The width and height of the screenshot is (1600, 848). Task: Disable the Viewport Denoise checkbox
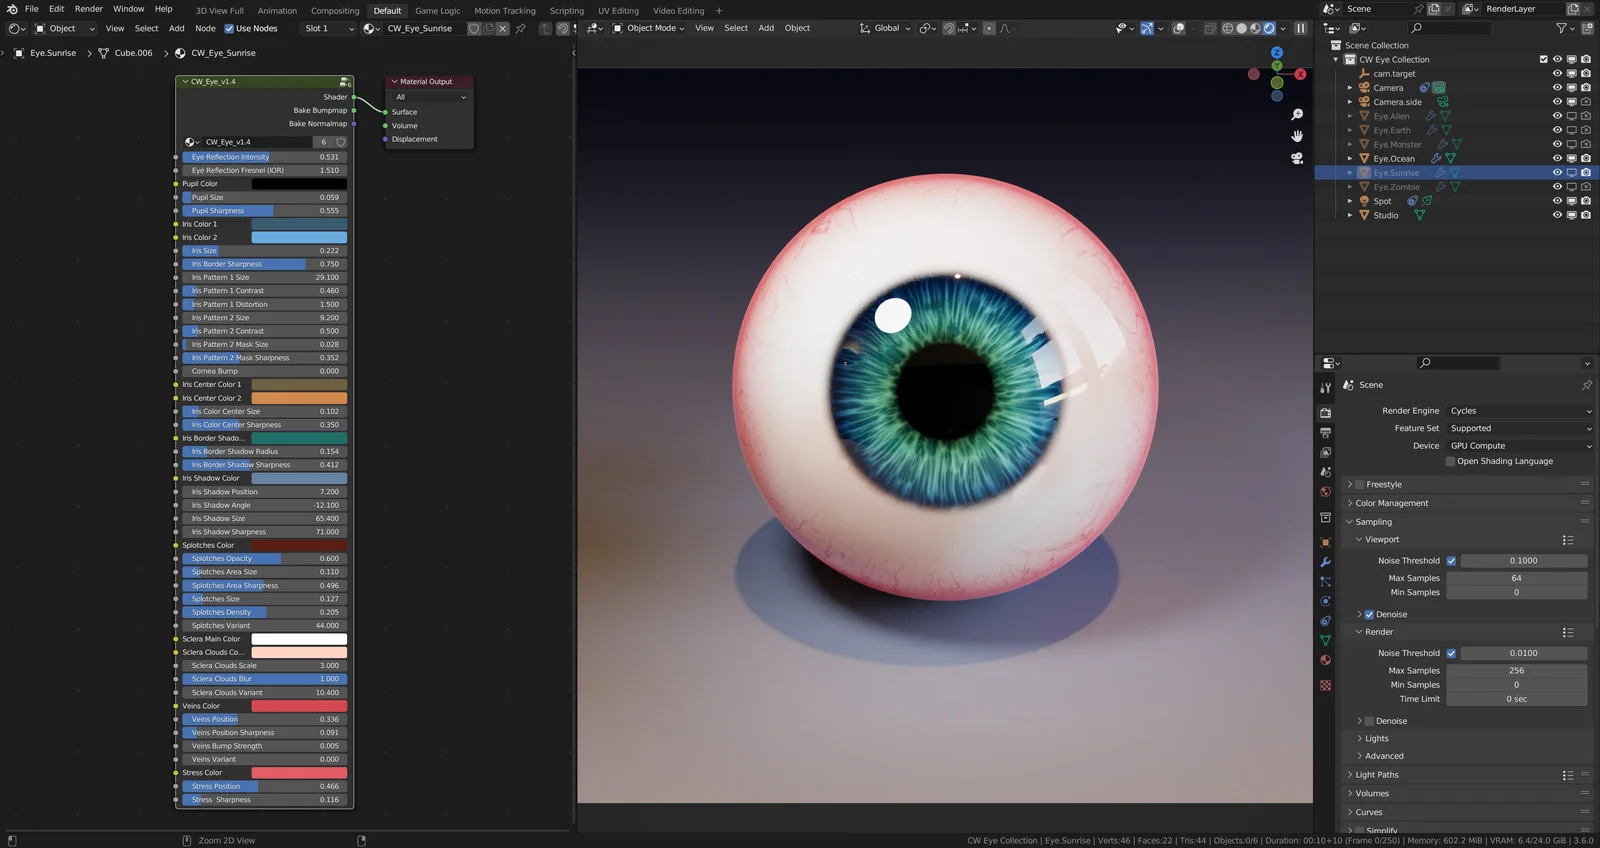pos(1369,615)
